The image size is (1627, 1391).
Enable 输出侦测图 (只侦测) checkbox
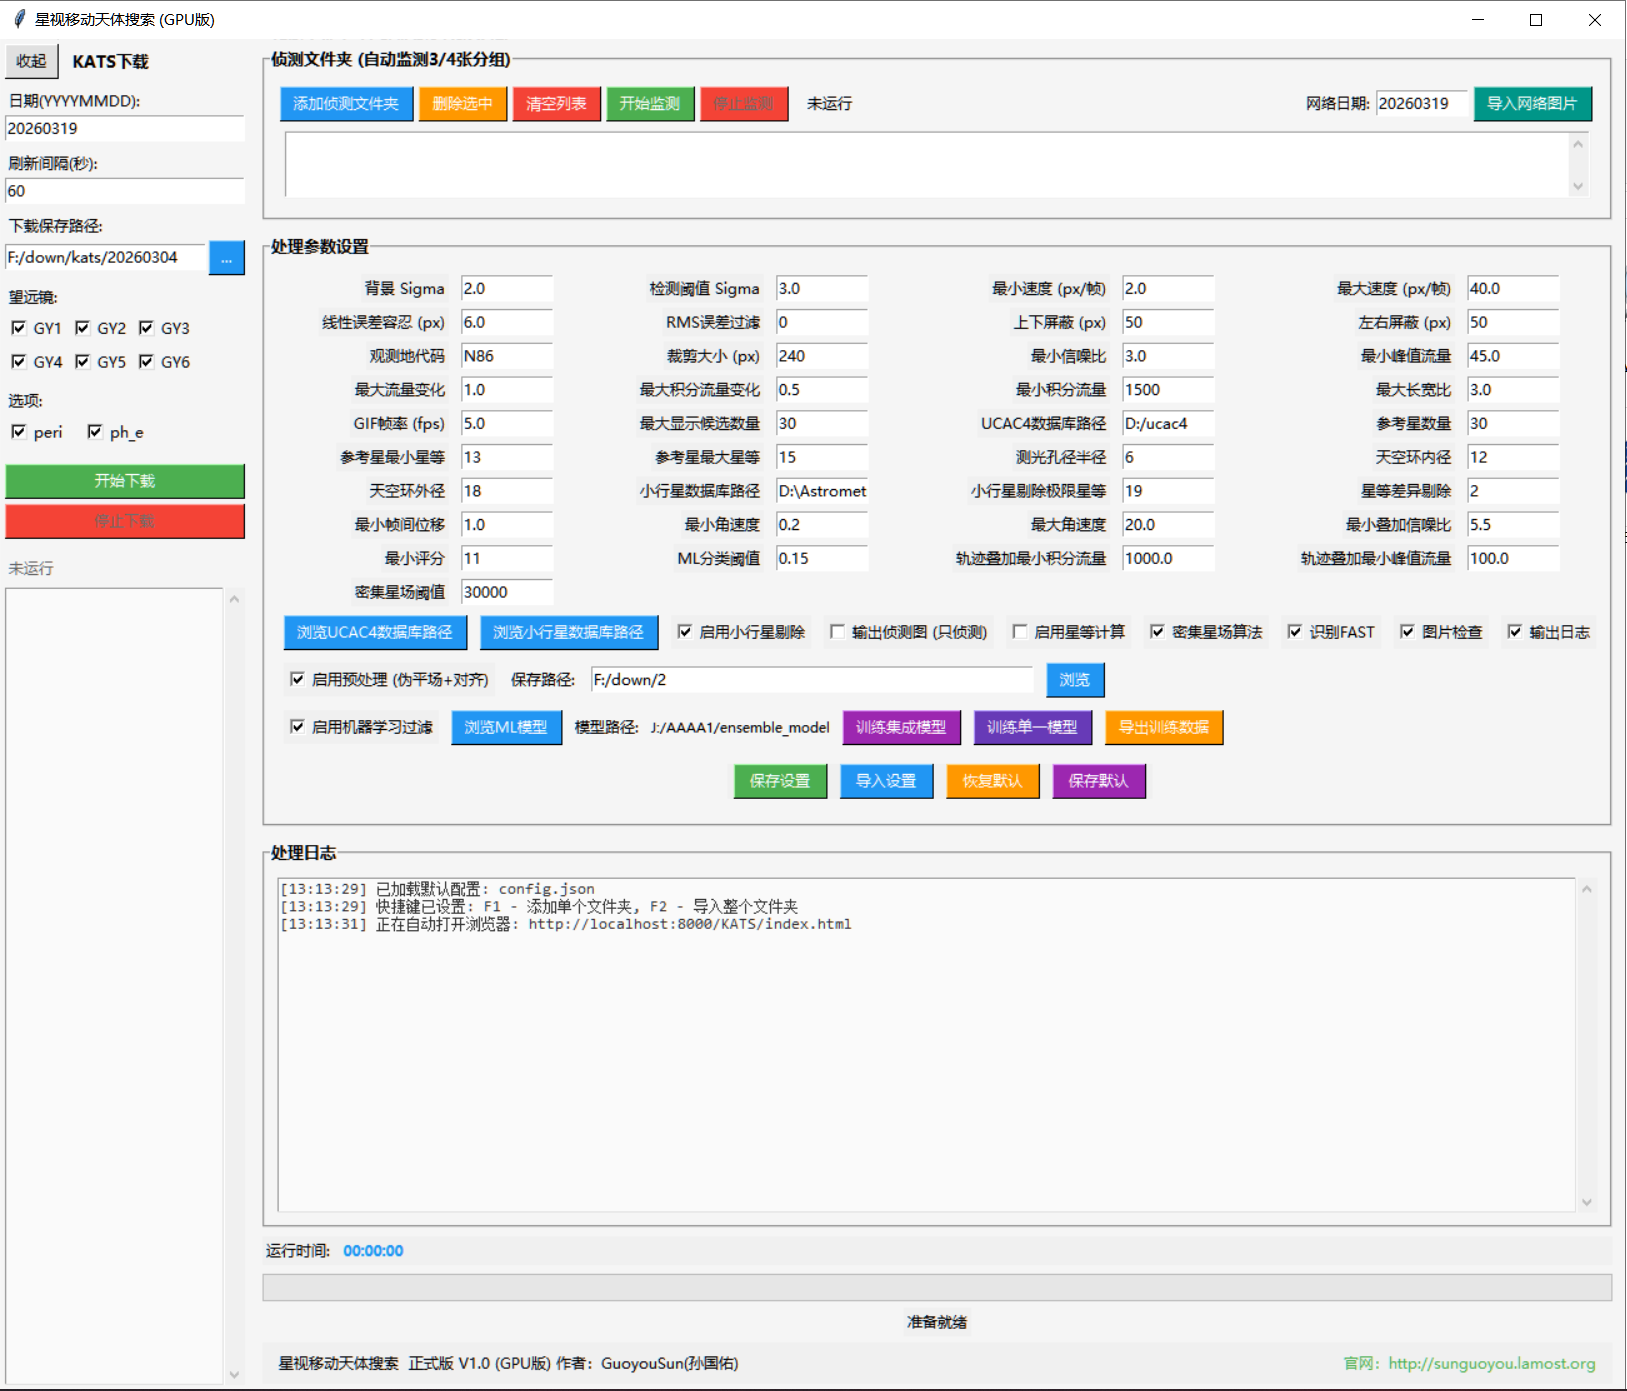pyautogui.click(x=838, y=632)
